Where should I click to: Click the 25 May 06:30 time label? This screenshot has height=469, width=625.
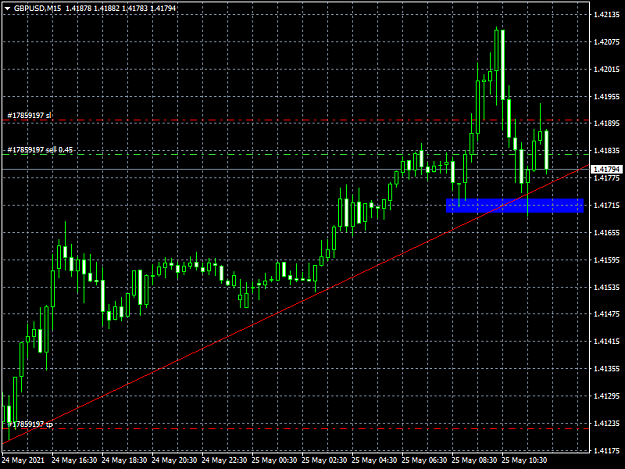click(x=425, y=460)
